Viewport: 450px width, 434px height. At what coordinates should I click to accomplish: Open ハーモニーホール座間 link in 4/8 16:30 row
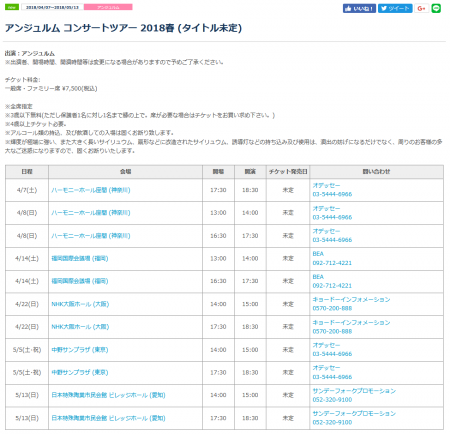91,236
